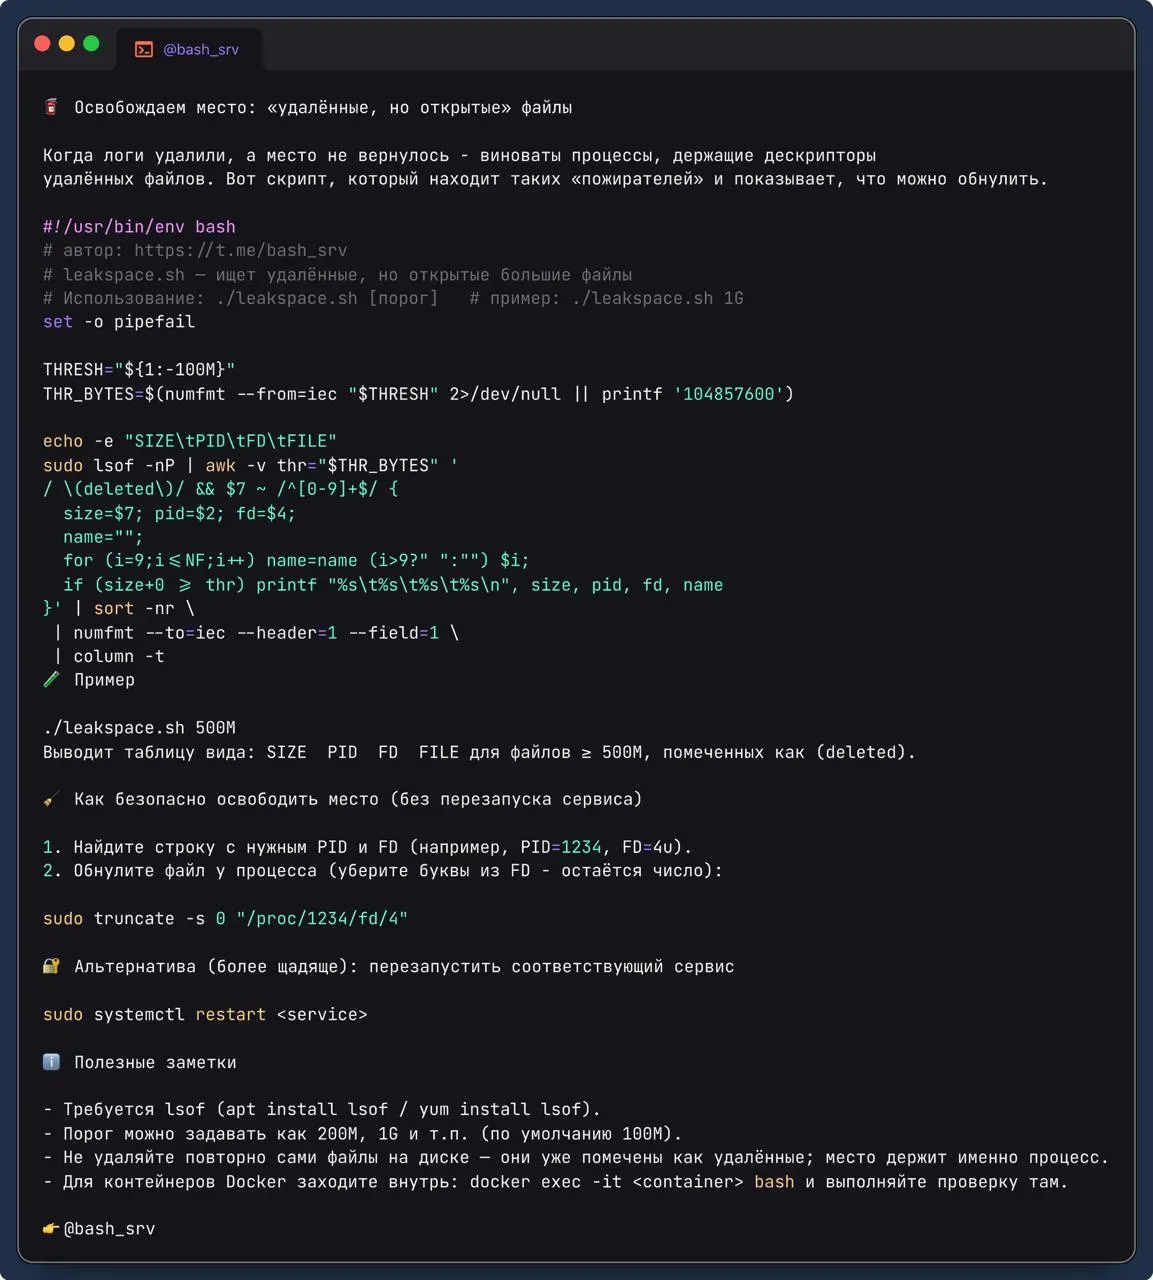Minimize the window with the yellow button
1153x1280 pixels.
pos(67,43)
